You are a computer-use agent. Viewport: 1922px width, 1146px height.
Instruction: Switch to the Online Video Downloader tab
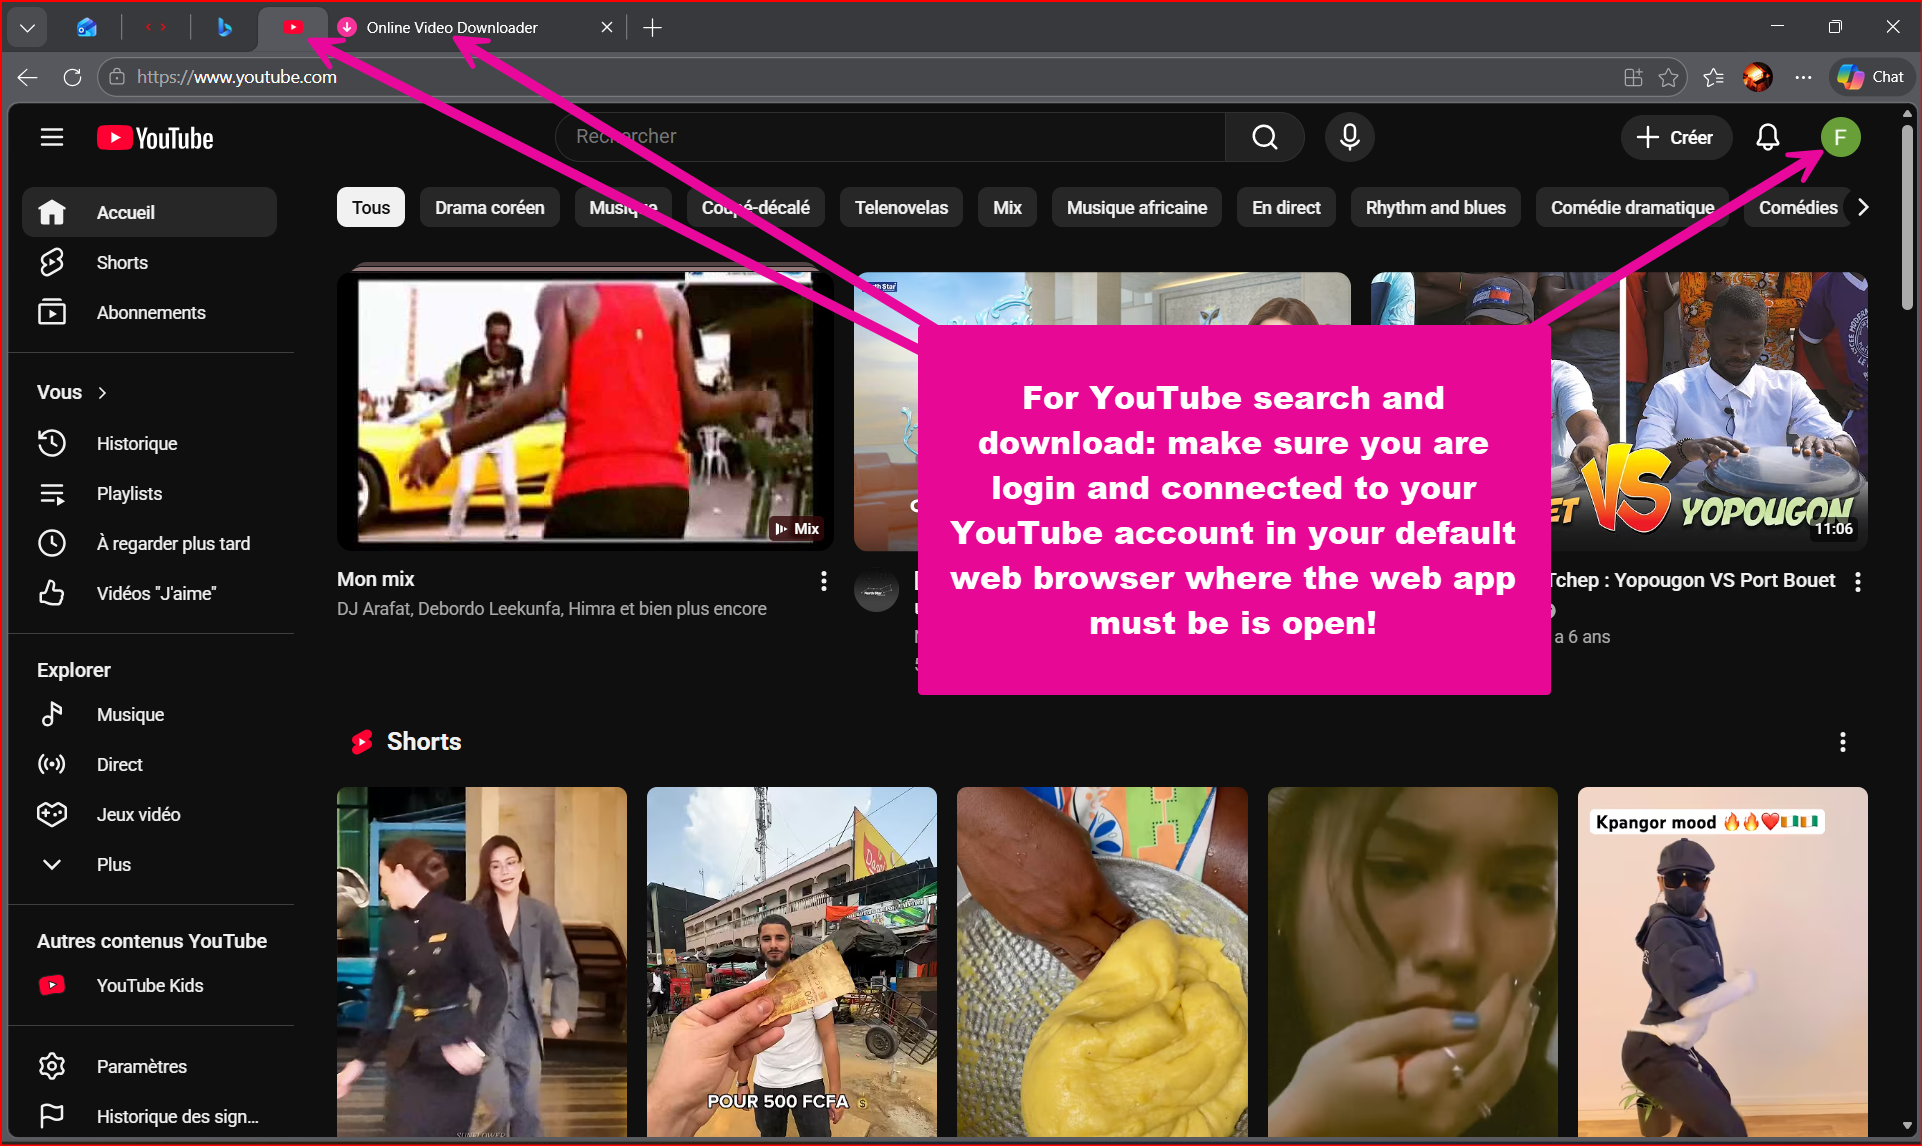452,27
